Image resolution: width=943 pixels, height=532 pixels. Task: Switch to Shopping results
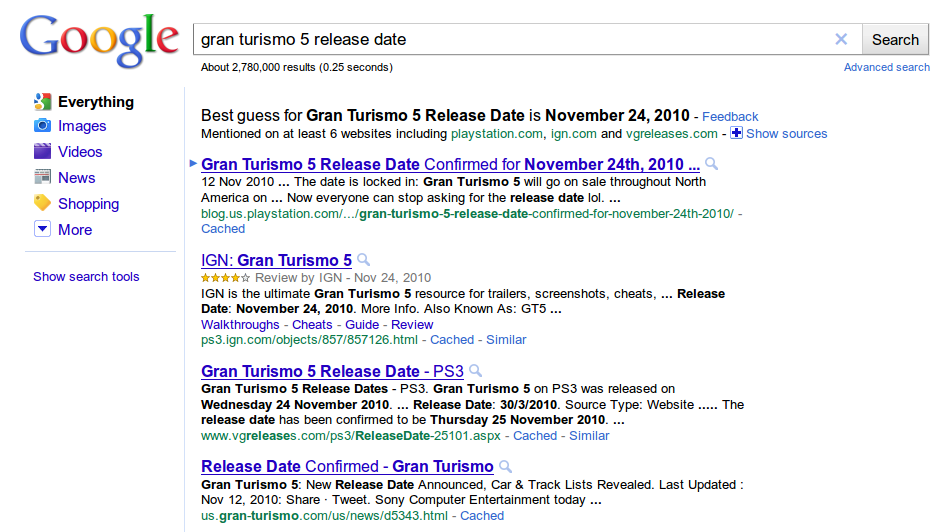point(88,204)
